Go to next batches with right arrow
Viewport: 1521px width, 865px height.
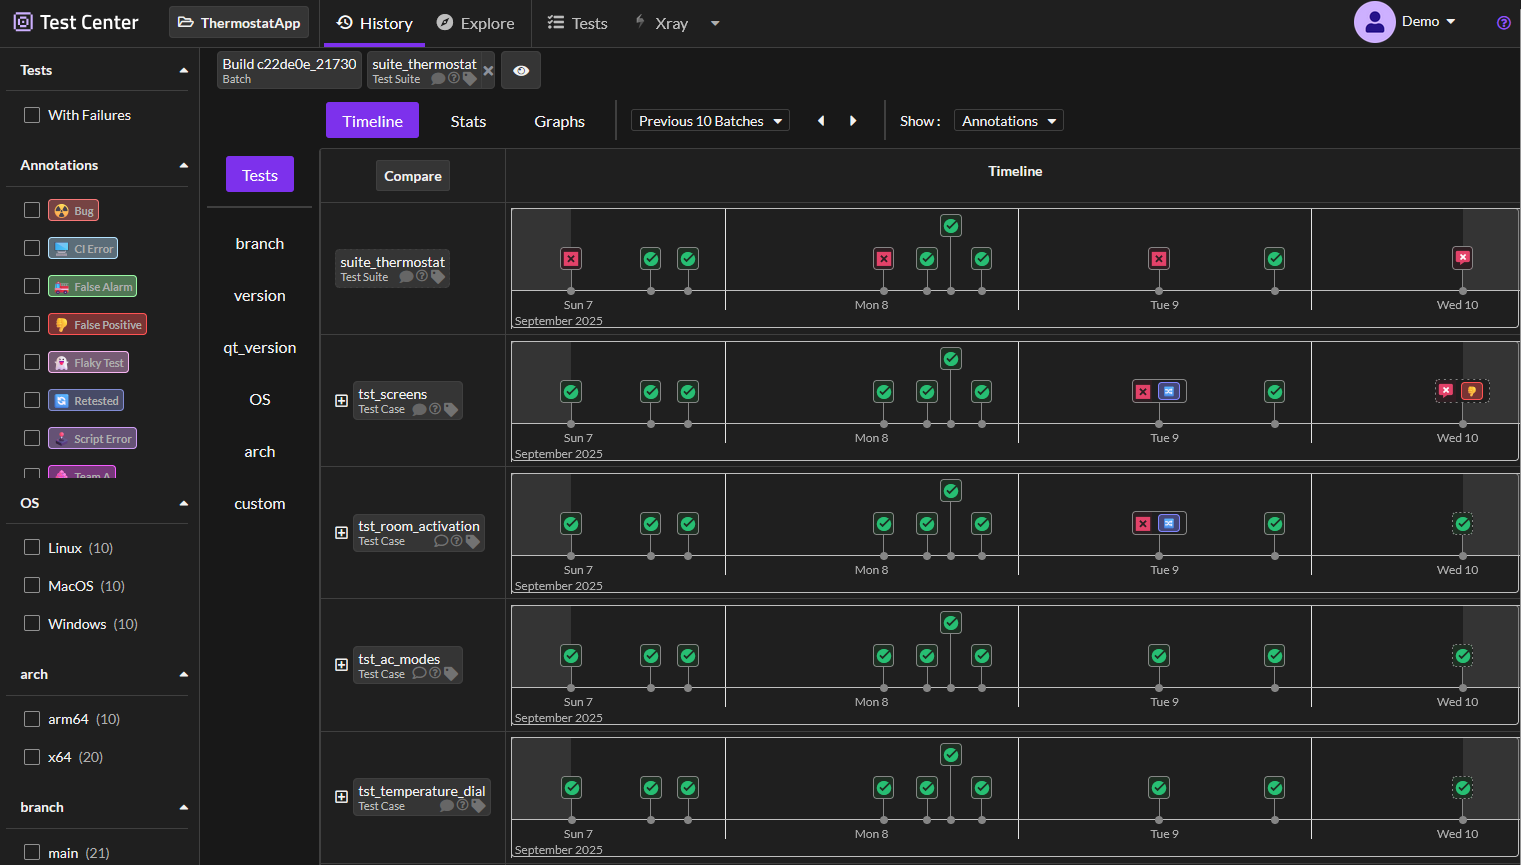point(853,121)
